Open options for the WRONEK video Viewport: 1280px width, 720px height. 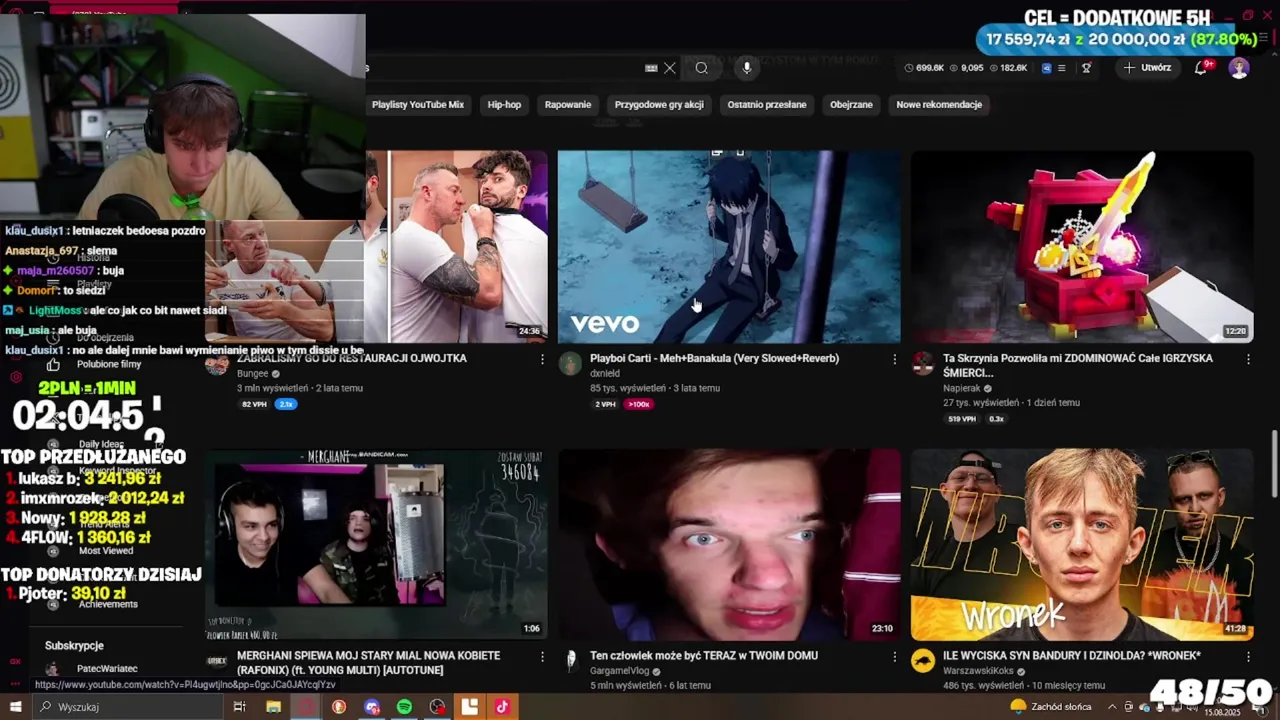1248,657
